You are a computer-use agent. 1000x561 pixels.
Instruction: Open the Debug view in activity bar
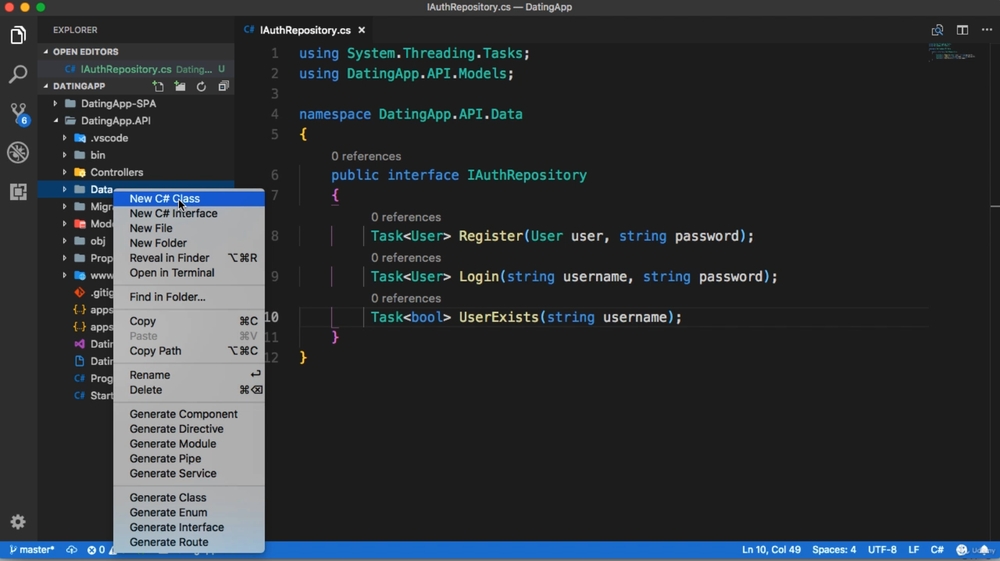(x=18, y=152)
